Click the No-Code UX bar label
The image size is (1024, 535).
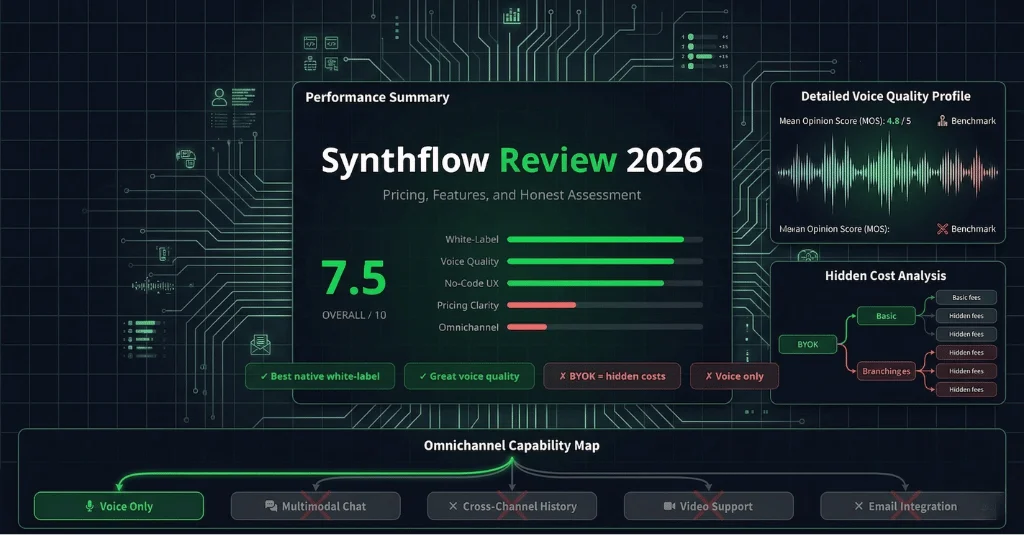point(472,284)
